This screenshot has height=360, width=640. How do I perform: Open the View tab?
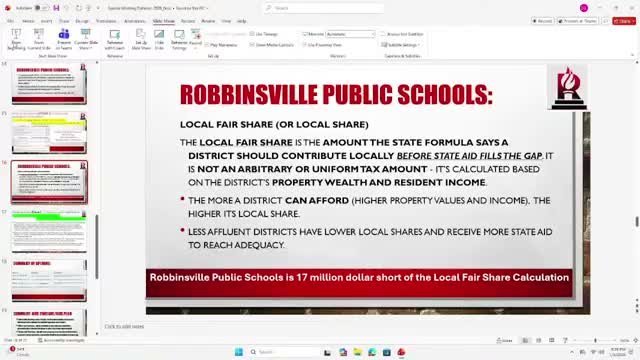tap(226, 21)
